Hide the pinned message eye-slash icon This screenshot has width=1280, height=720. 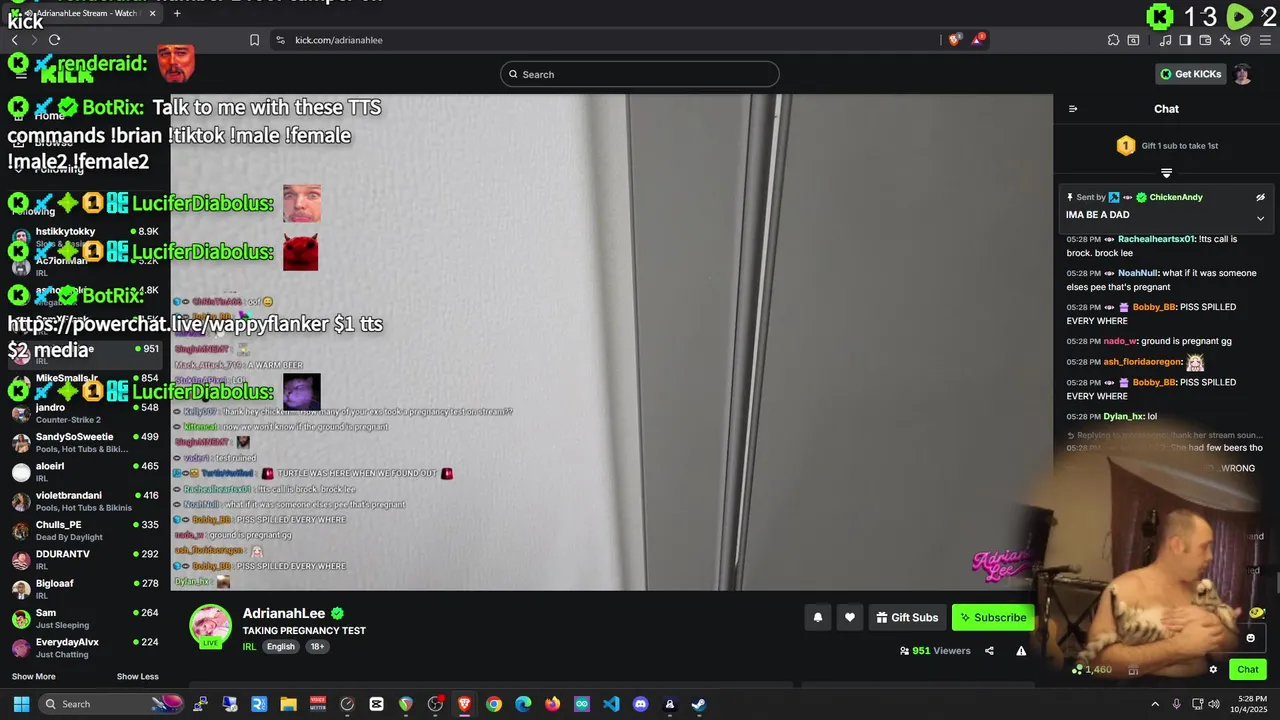pyautogui.click(x=1260, y=197)
